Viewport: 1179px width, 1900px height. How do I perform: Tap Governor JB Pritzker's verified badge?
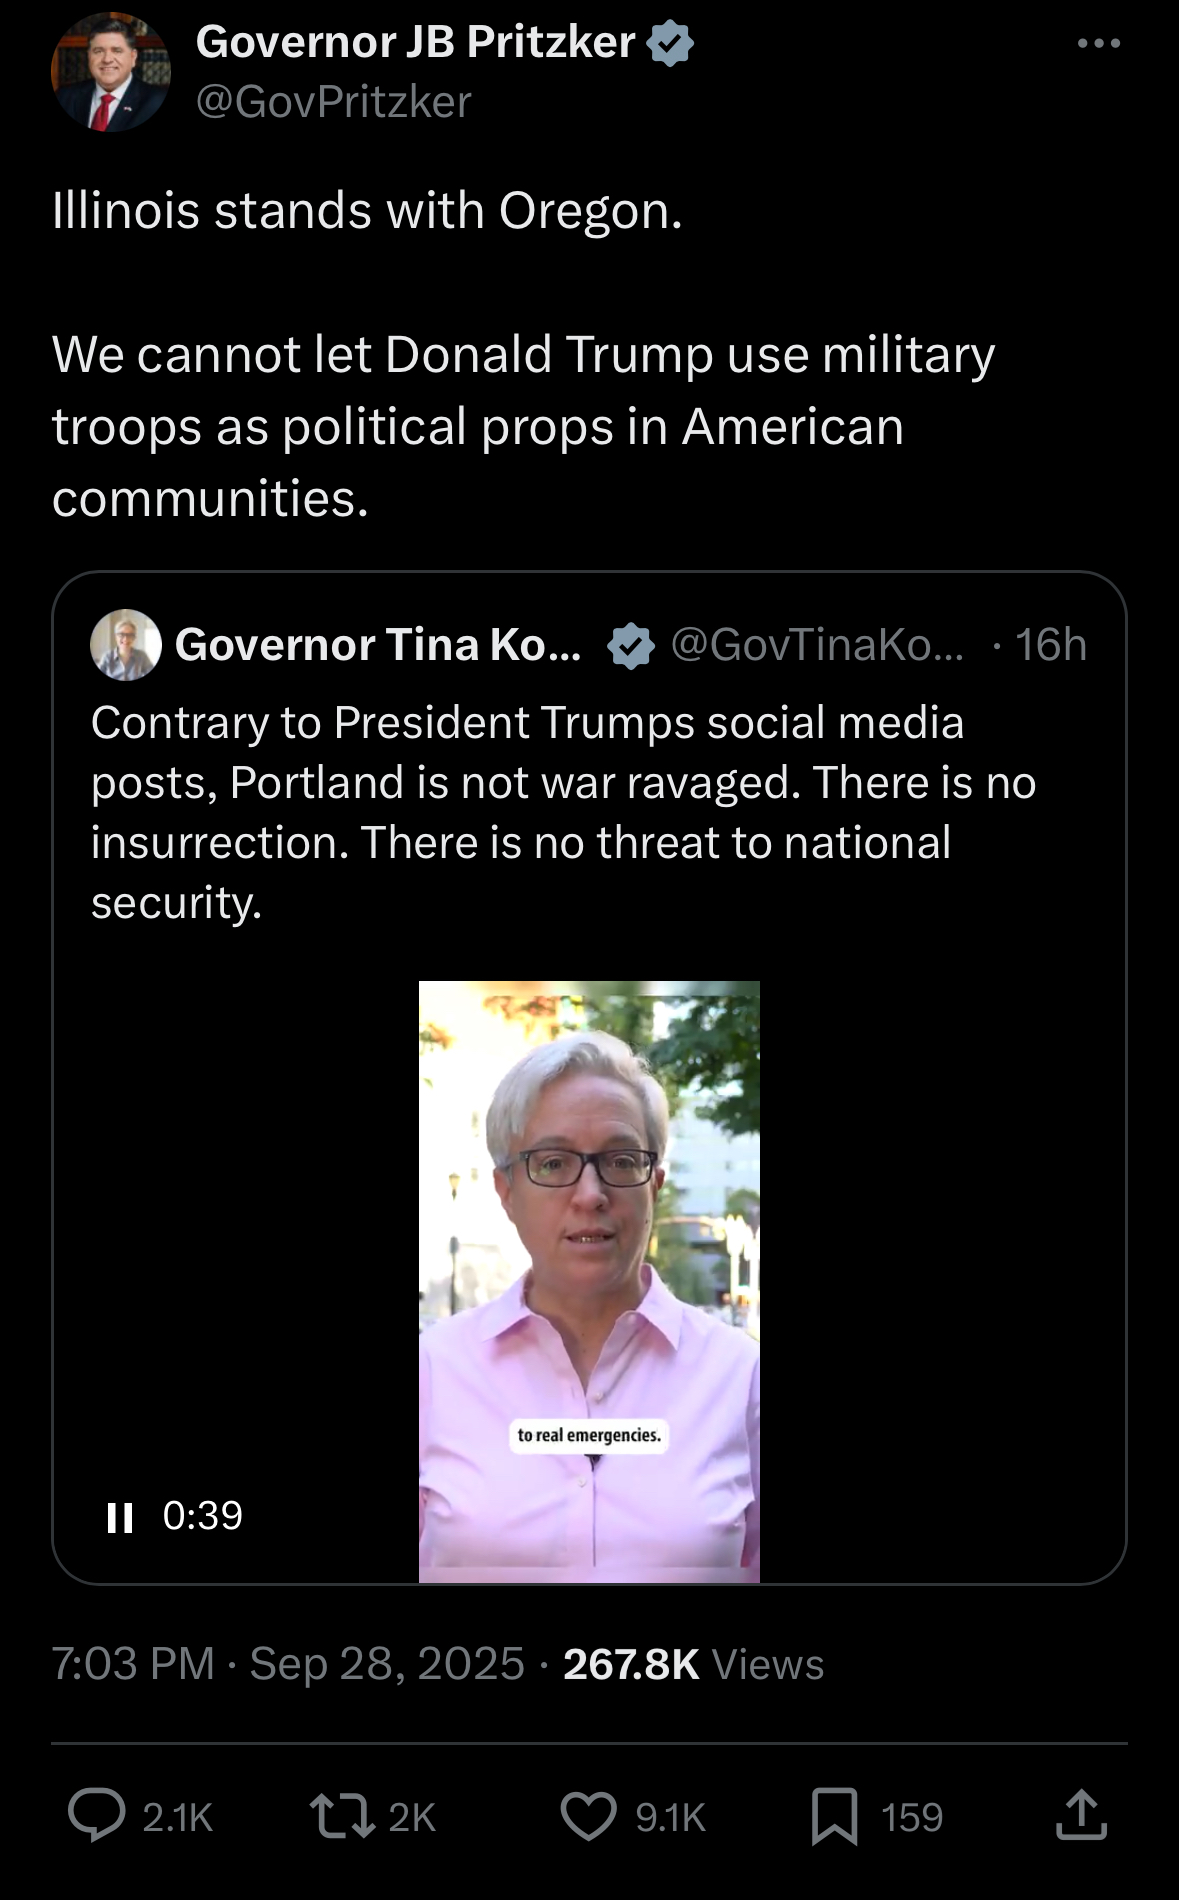coord(670,43)
